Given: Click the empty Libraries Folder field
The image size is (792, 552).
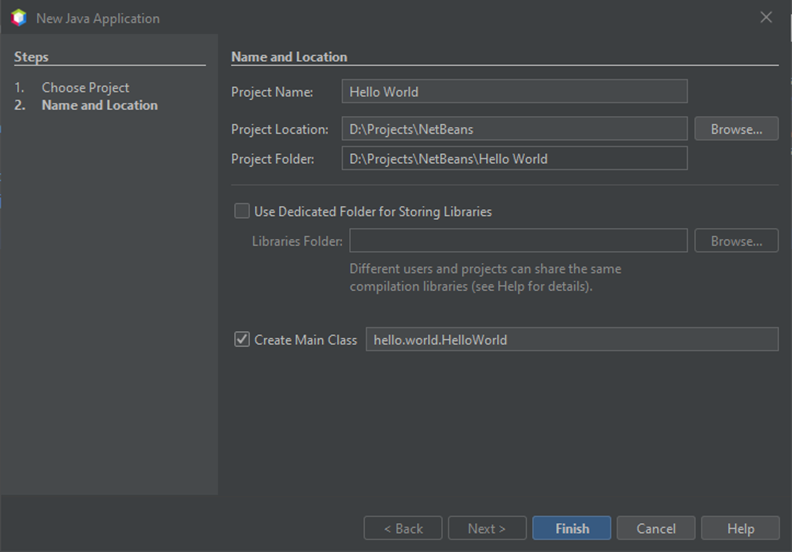Looking at the screenshot, I should coord(518,241).
